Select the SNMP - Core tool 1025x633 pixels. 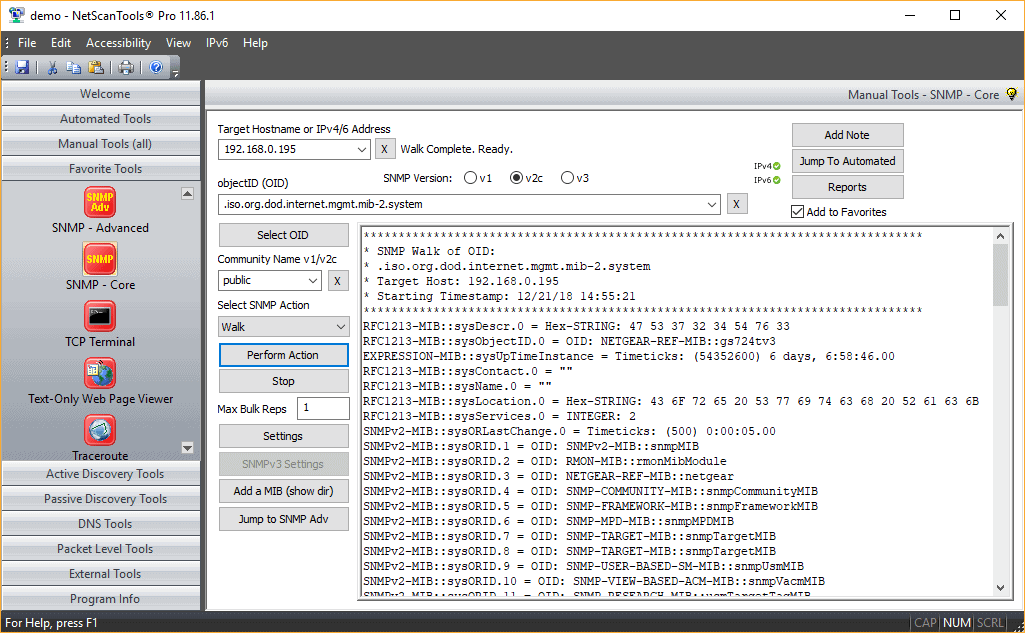point(99,265)
